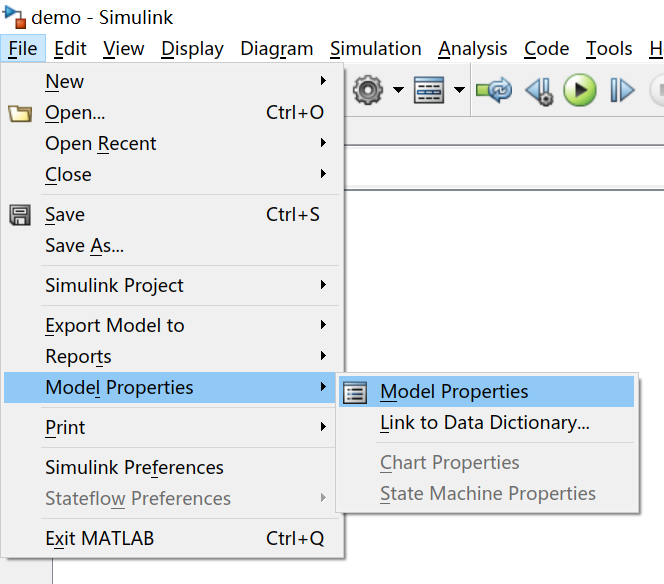Choose Save As... menu entry

tap(172, 246)
